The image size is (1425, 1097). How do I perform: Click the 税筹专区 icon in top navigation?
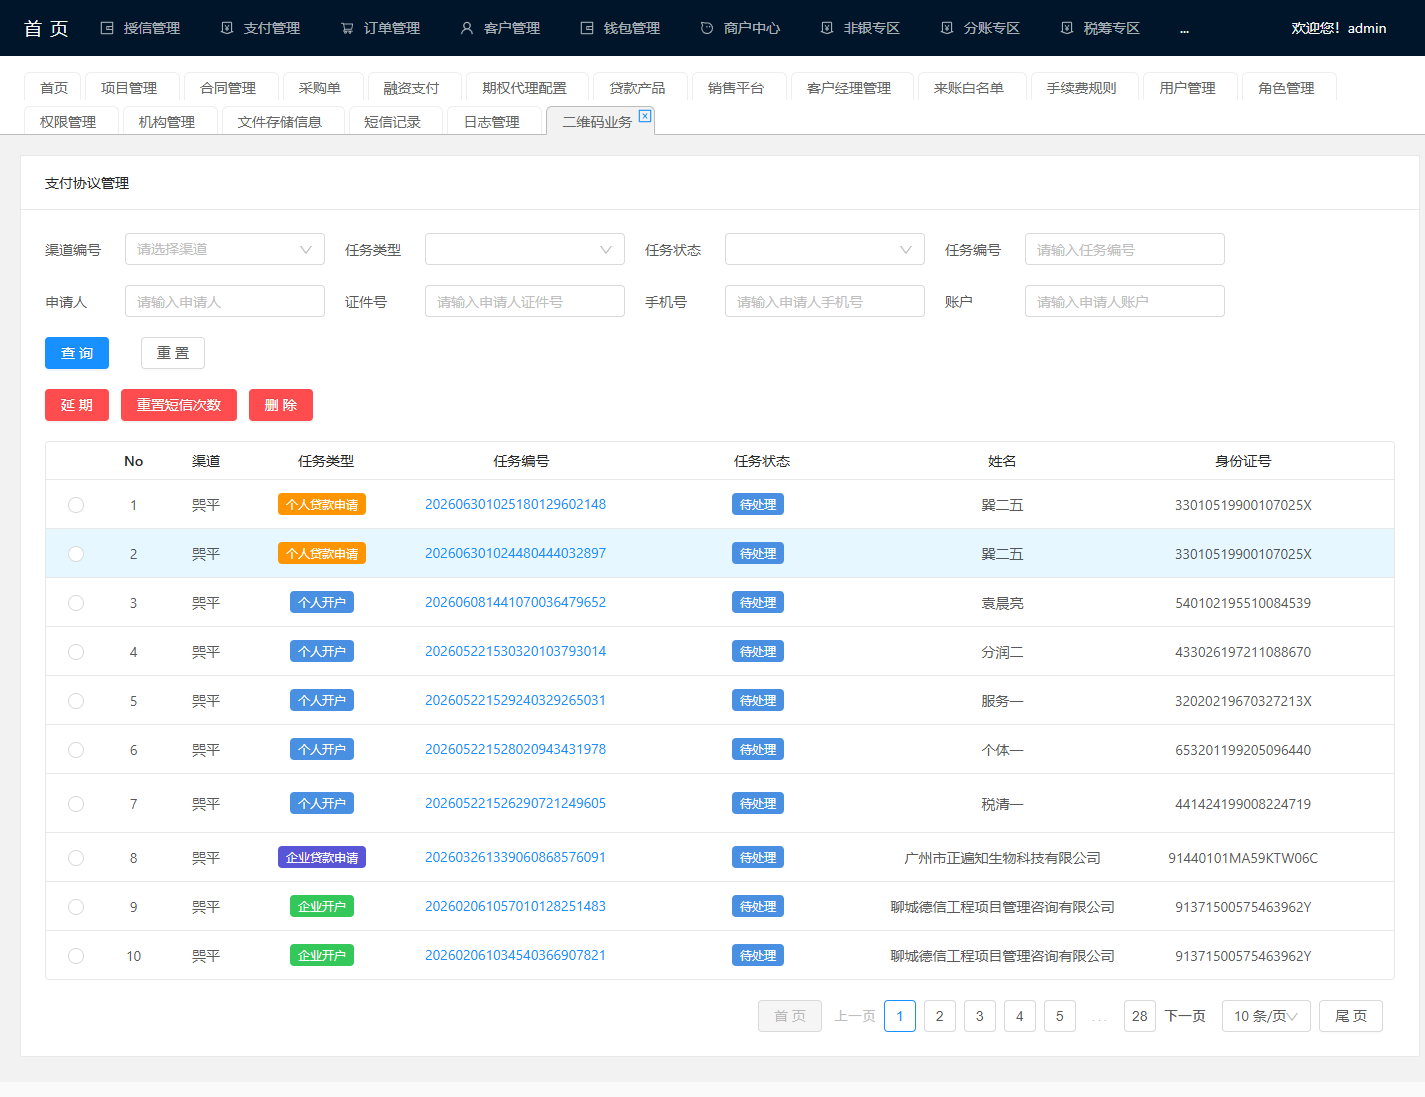click(x=1067, y=28)
